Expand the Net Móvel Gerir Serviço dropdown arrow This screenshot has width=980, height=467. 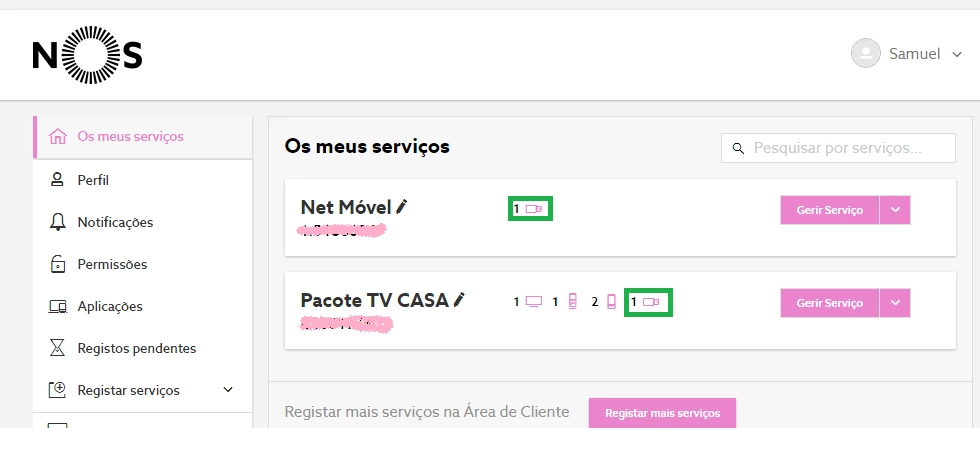click(895, 210)
